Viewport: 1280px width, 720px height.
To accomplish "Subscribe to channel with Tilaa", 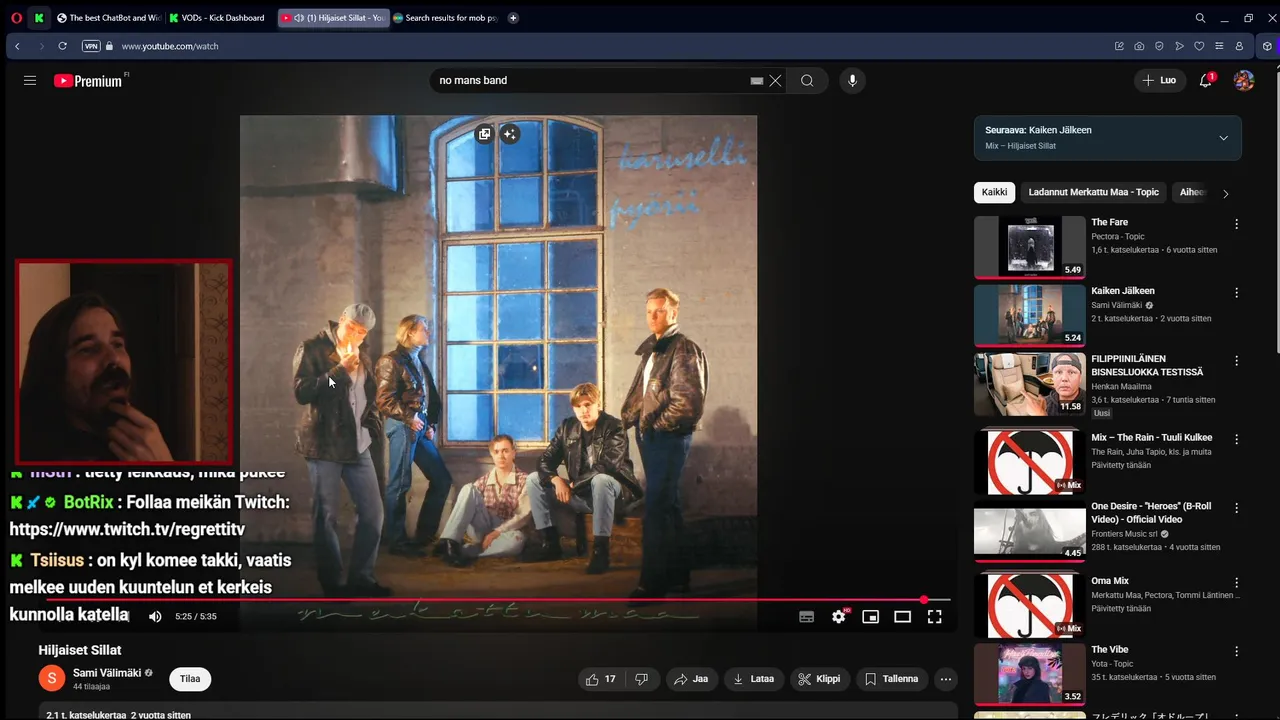I will [190, 679].
